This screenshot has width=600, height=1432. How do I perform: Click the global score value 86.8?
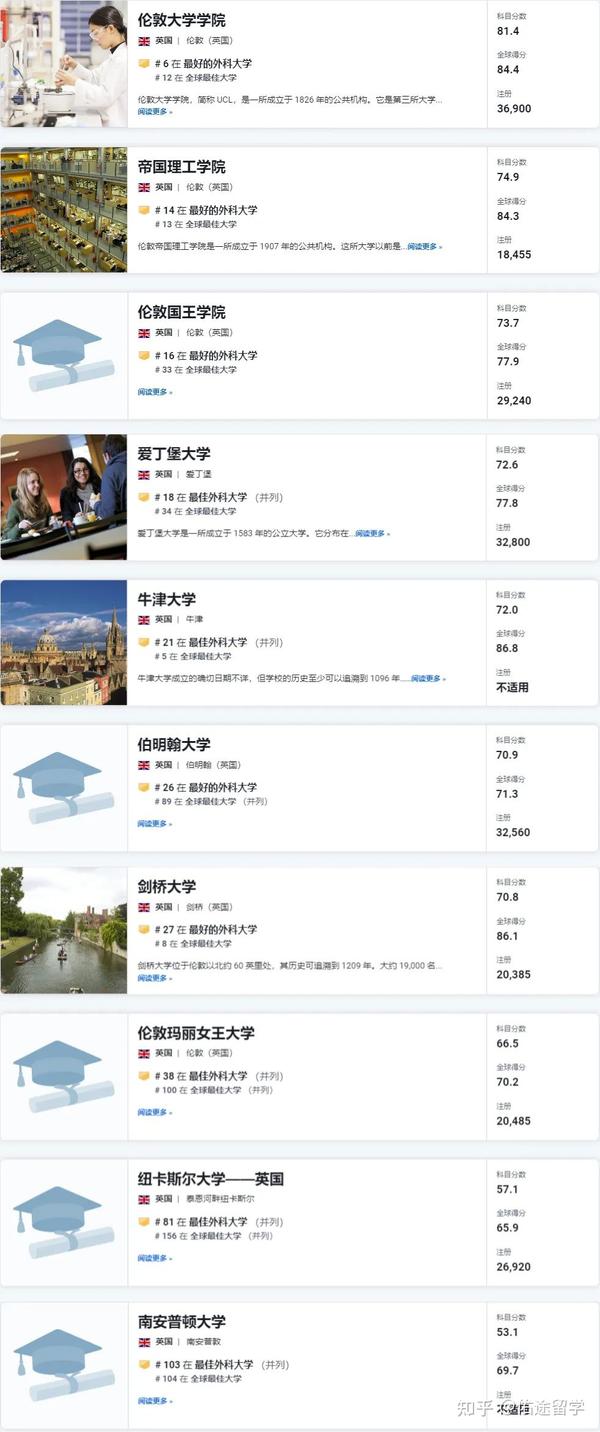(x=508, y=648)
